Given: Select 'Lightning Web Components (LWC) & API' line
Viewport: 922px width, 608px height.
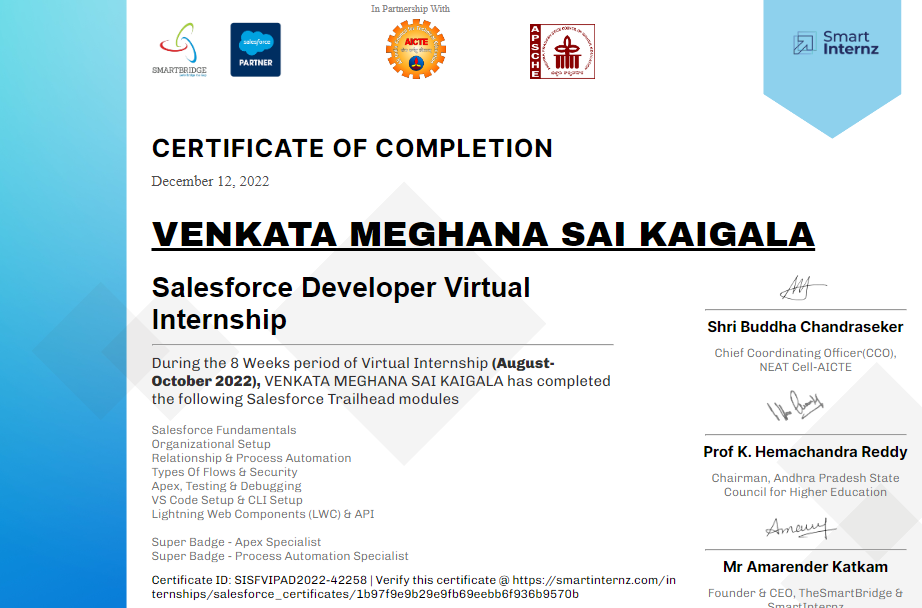Looking at the screenshot, I should (x=263, y=514).
